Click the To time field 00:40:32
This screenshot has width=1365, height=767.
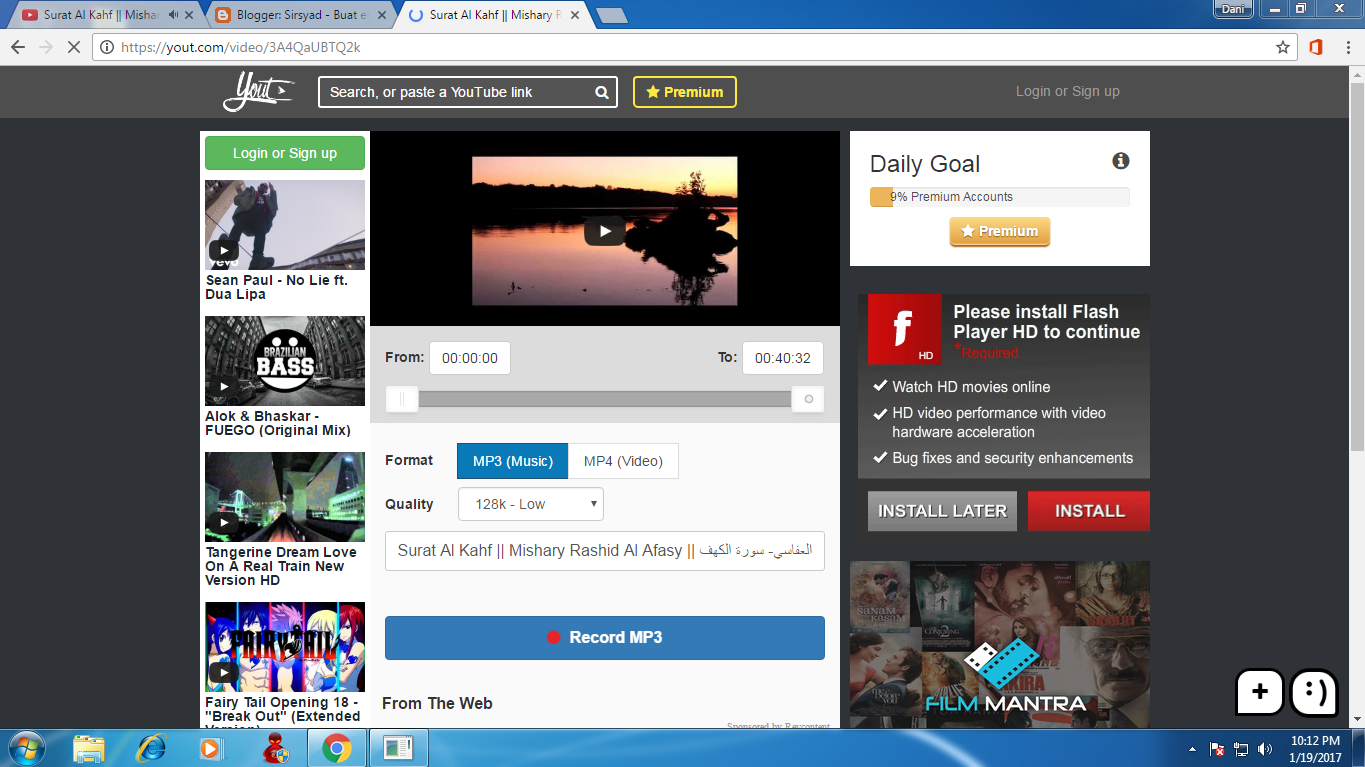(x=783, y=358)
